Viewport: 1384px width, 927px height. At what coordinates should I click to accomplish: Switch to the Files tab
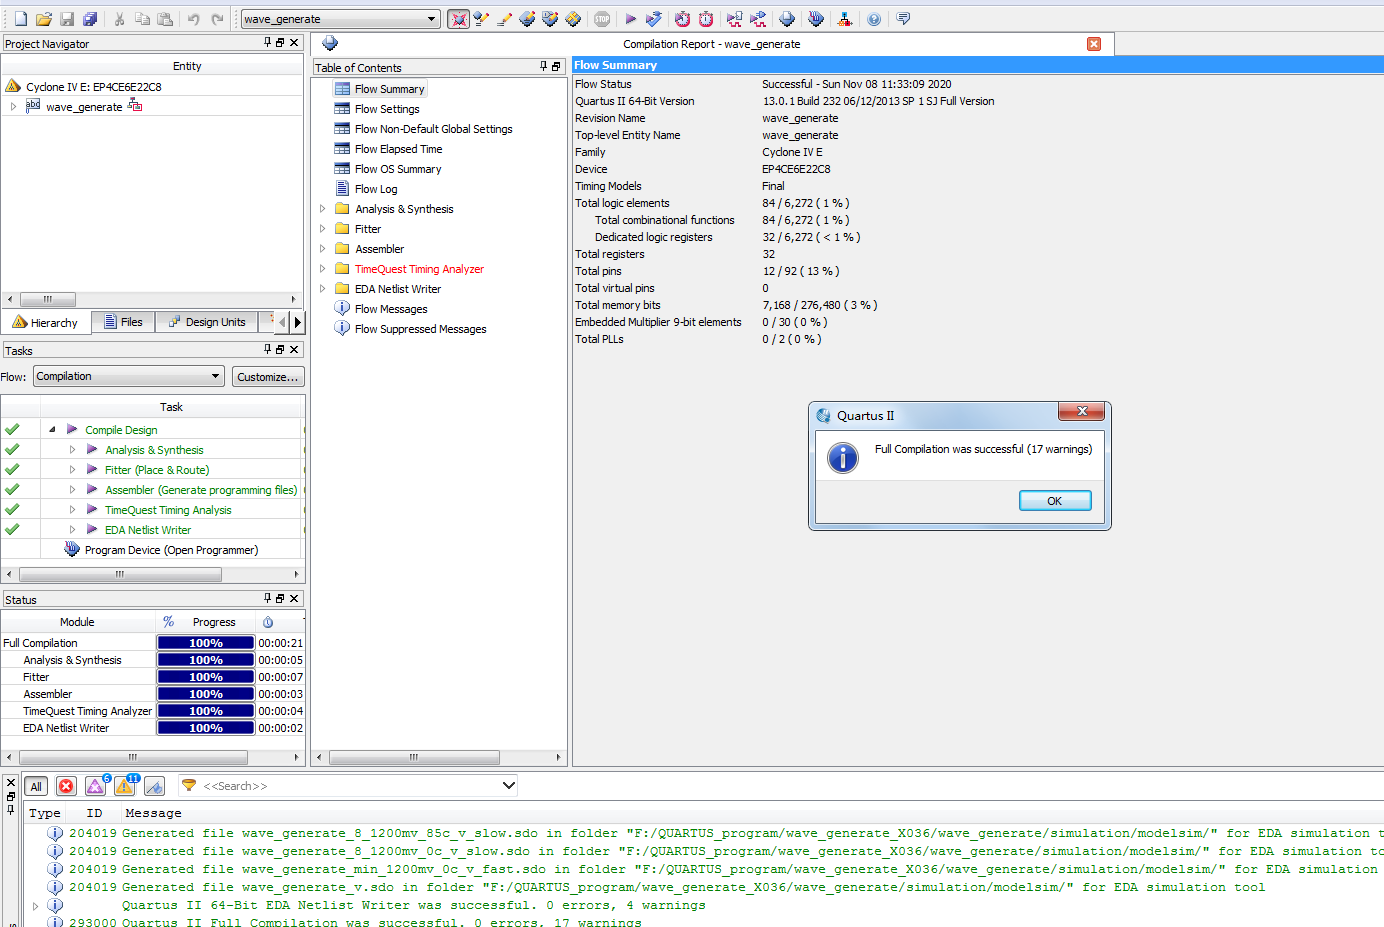pos(124,322)
